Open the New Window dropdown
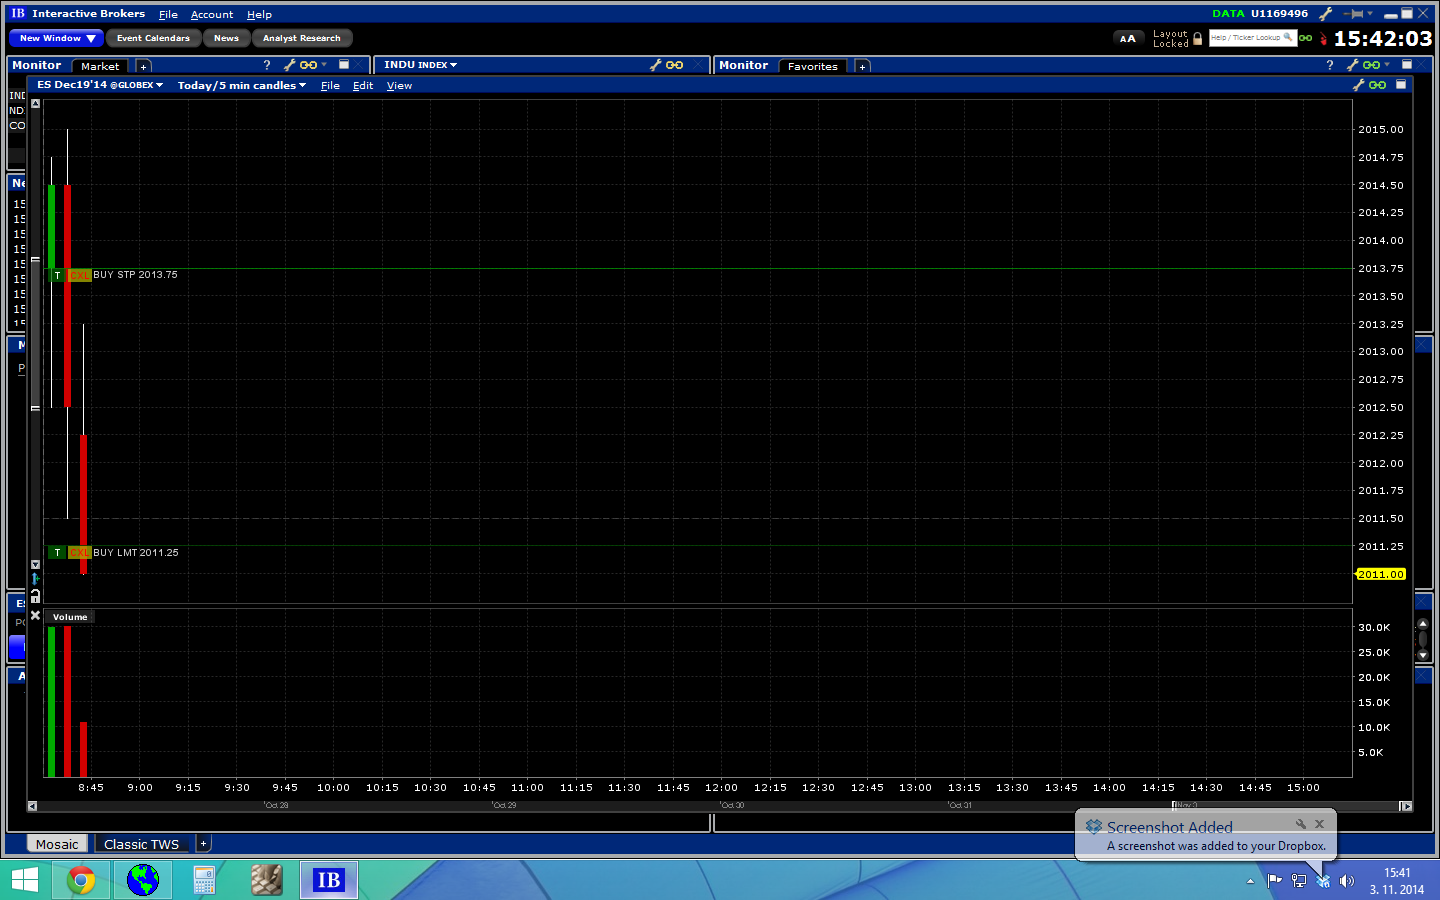The height and width of the screenshot is (900, 1440). coord(56,38)
